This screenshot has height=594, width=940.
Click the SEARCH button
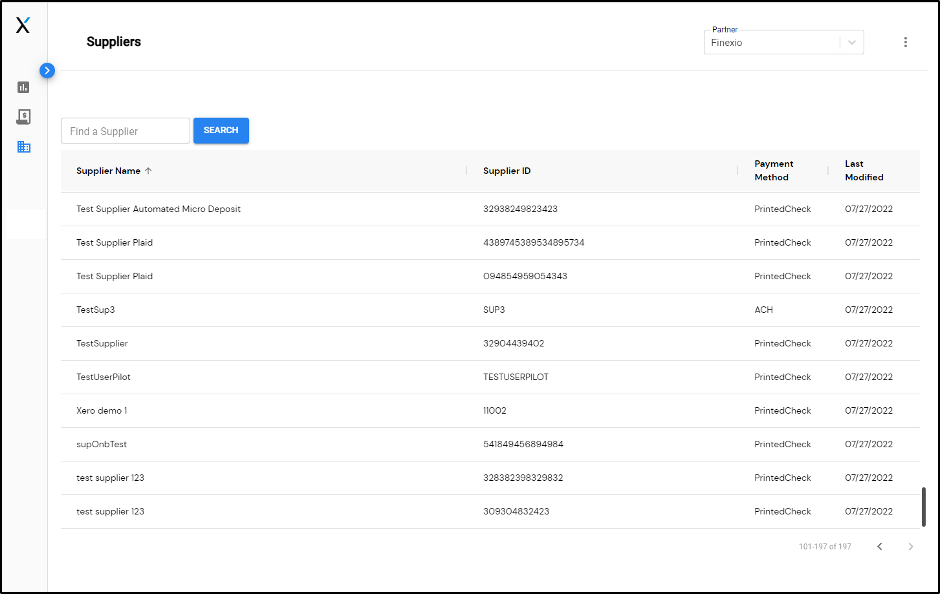tap(221, 130)
